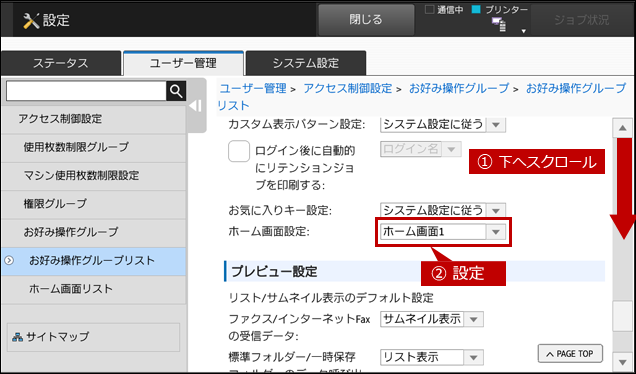The image size is (636, 374).
Task: Open カスタム表示パターン設定 dropdown
Action: point(443,124)
